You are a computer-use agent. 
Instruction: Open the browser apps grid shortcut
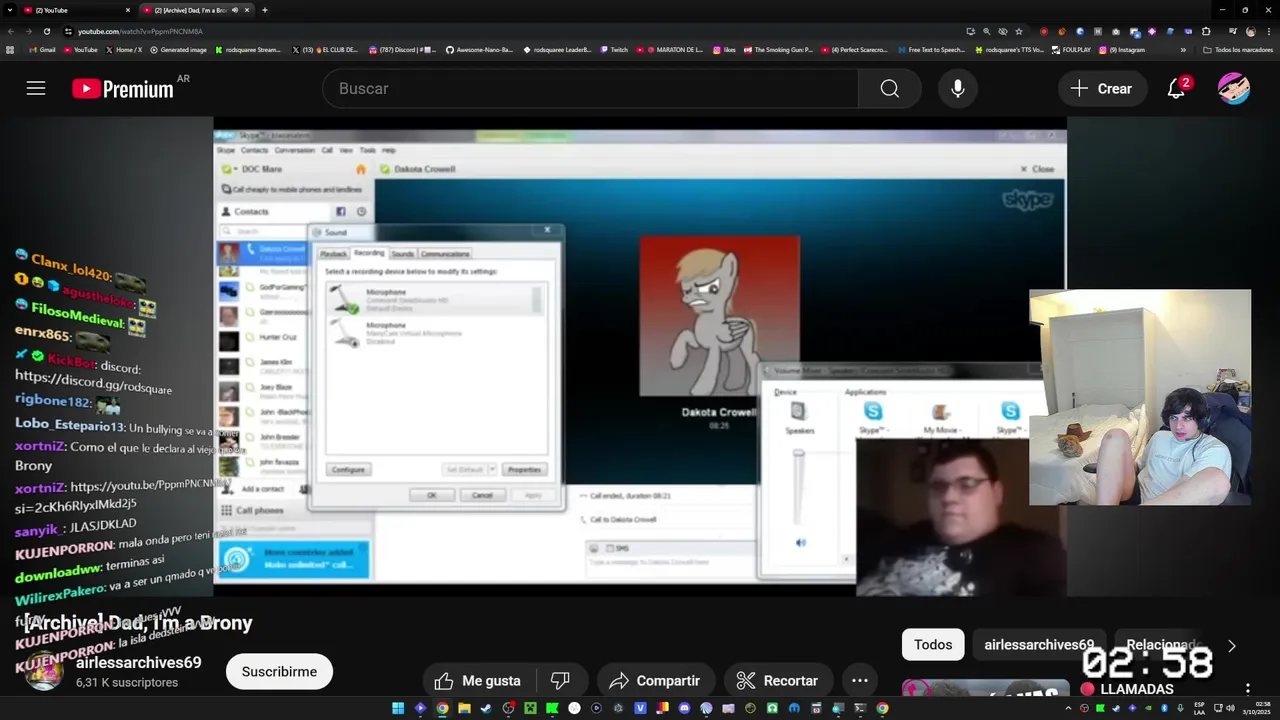(11, 49)
